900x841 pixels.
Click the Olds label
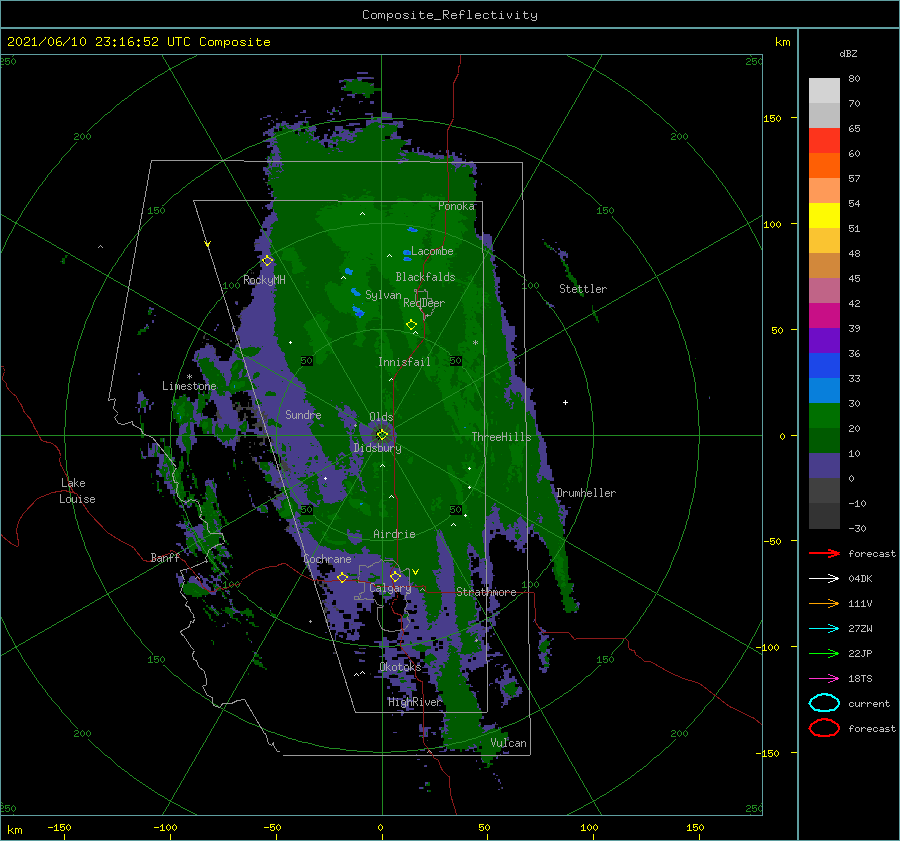381,417
